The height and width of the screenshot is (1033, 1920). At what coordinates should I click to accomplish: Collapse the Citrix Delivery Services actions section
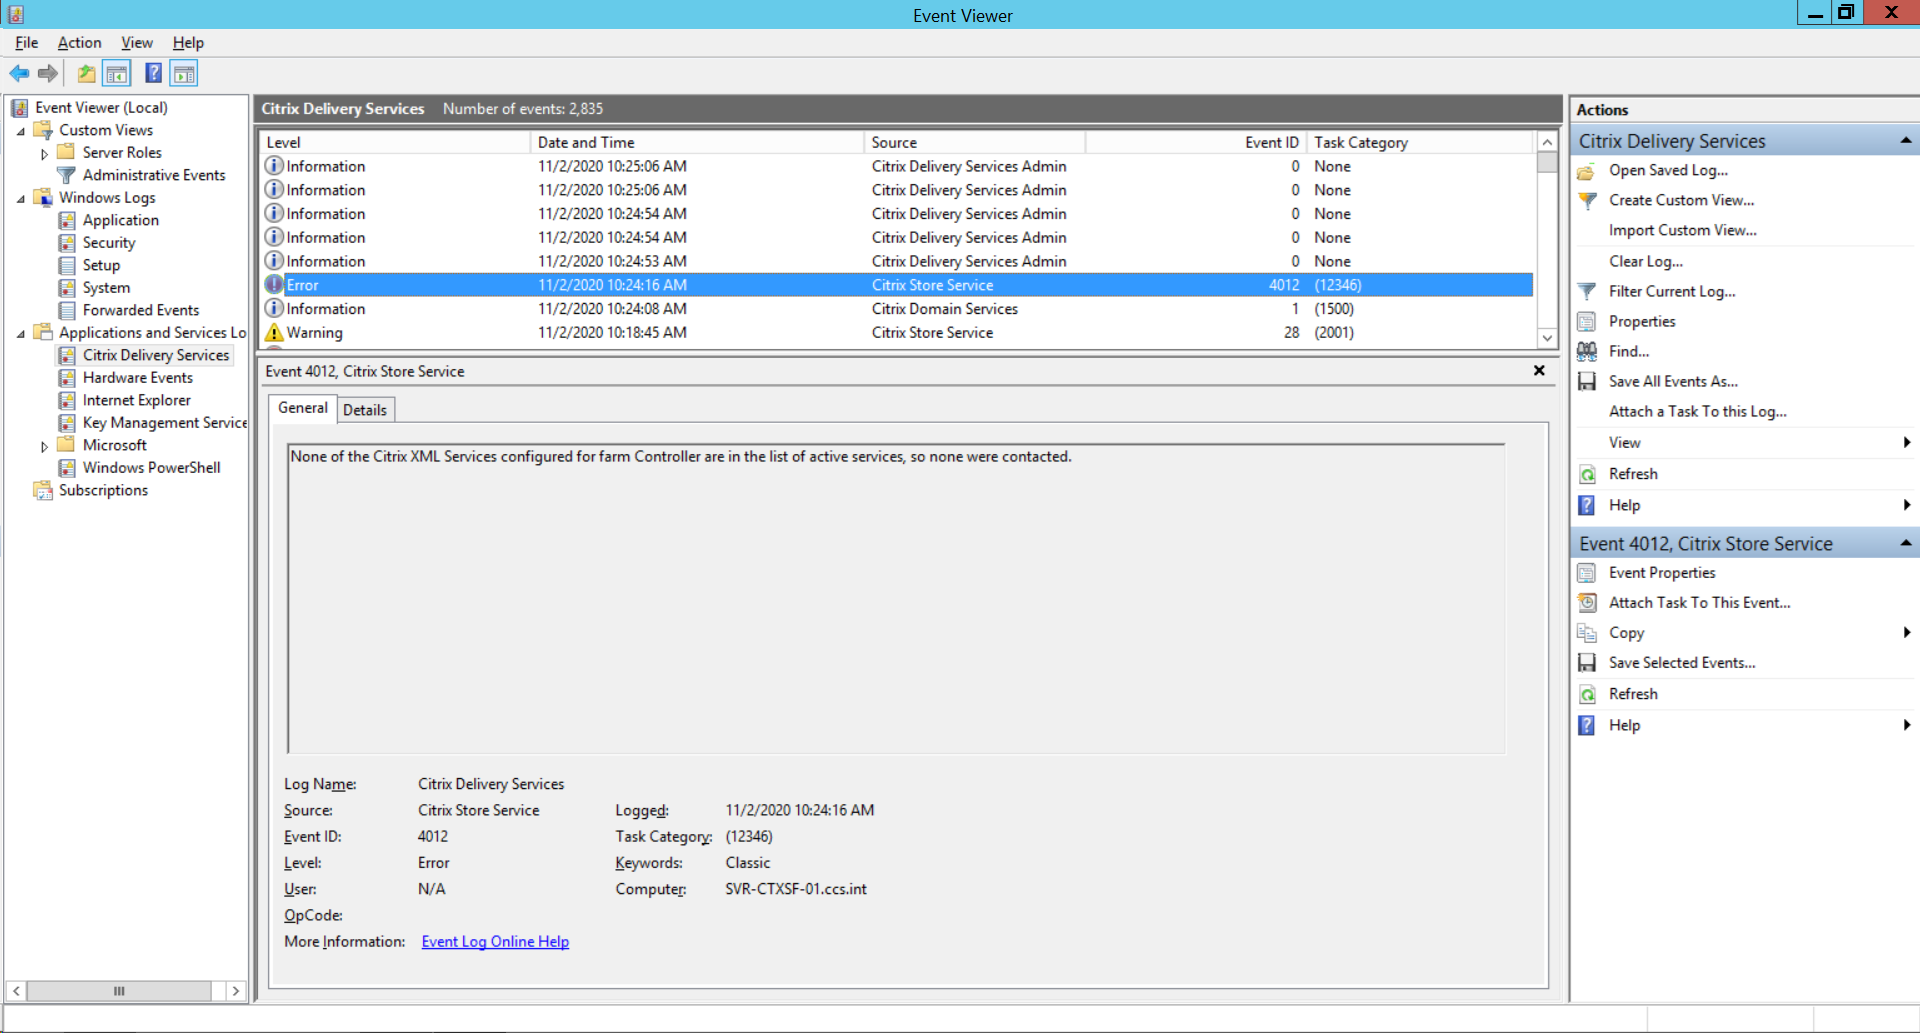coord(1905,141)
